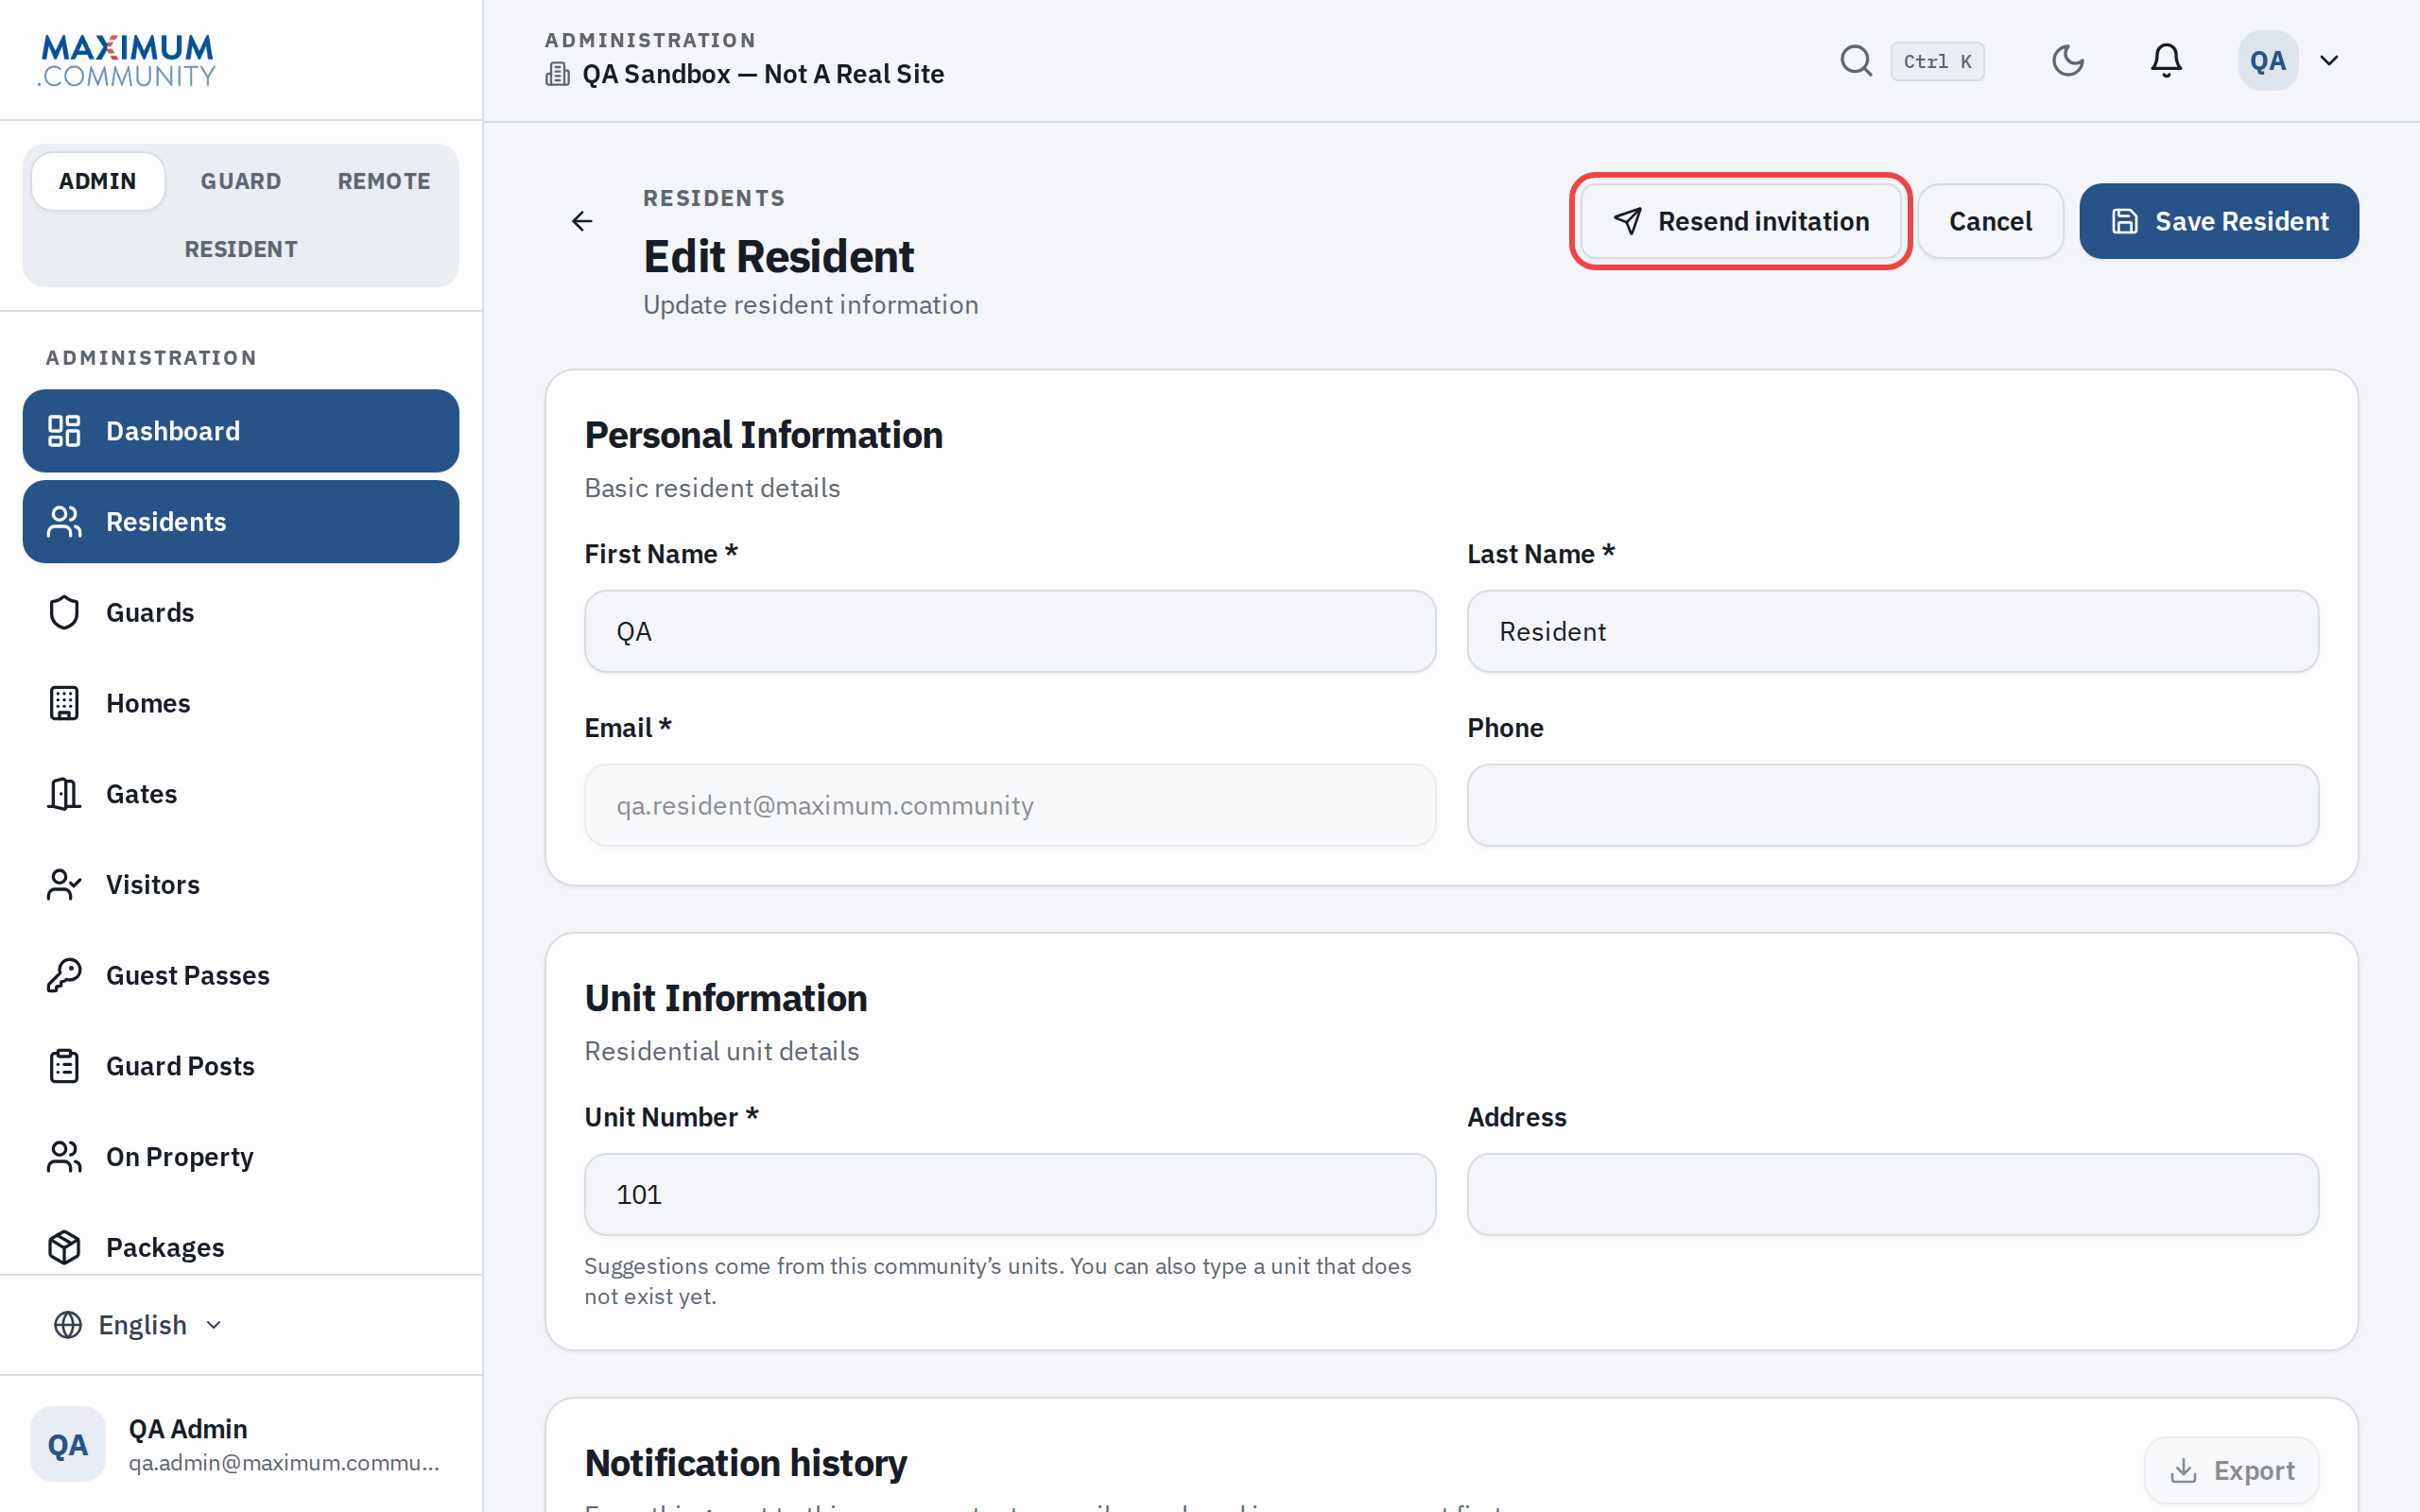Image resolution: width=2420 pixels, height=1512 pixels.
Task: Click the site building icon in header
Action: [x=557, y=74]
